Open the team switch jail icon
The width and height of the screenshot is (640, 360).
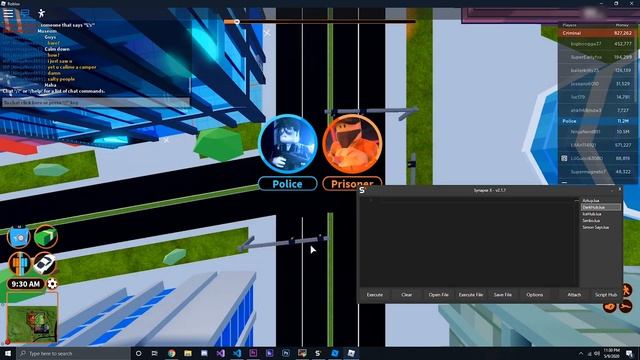(x=19, y=263)
